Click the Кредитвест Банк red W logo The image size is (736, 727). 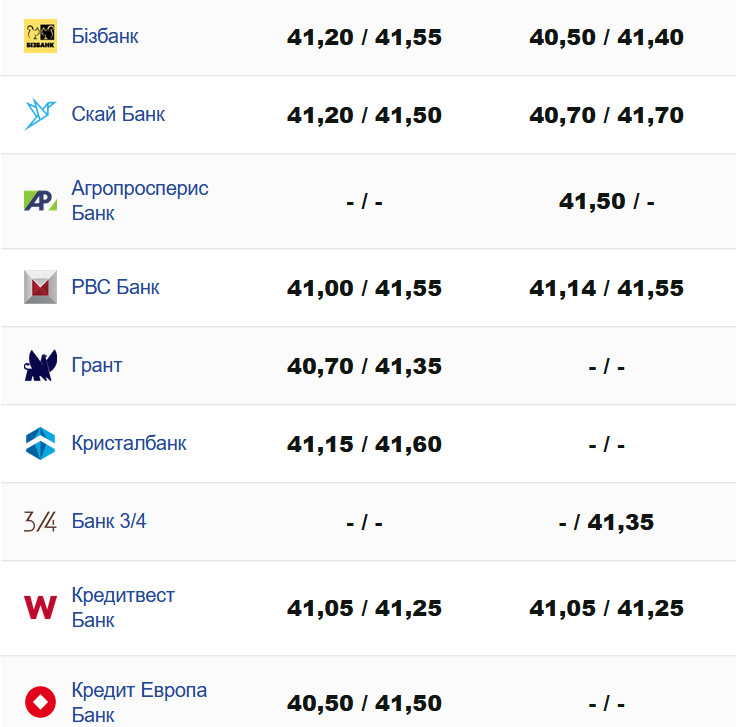[x=40, y=608]
